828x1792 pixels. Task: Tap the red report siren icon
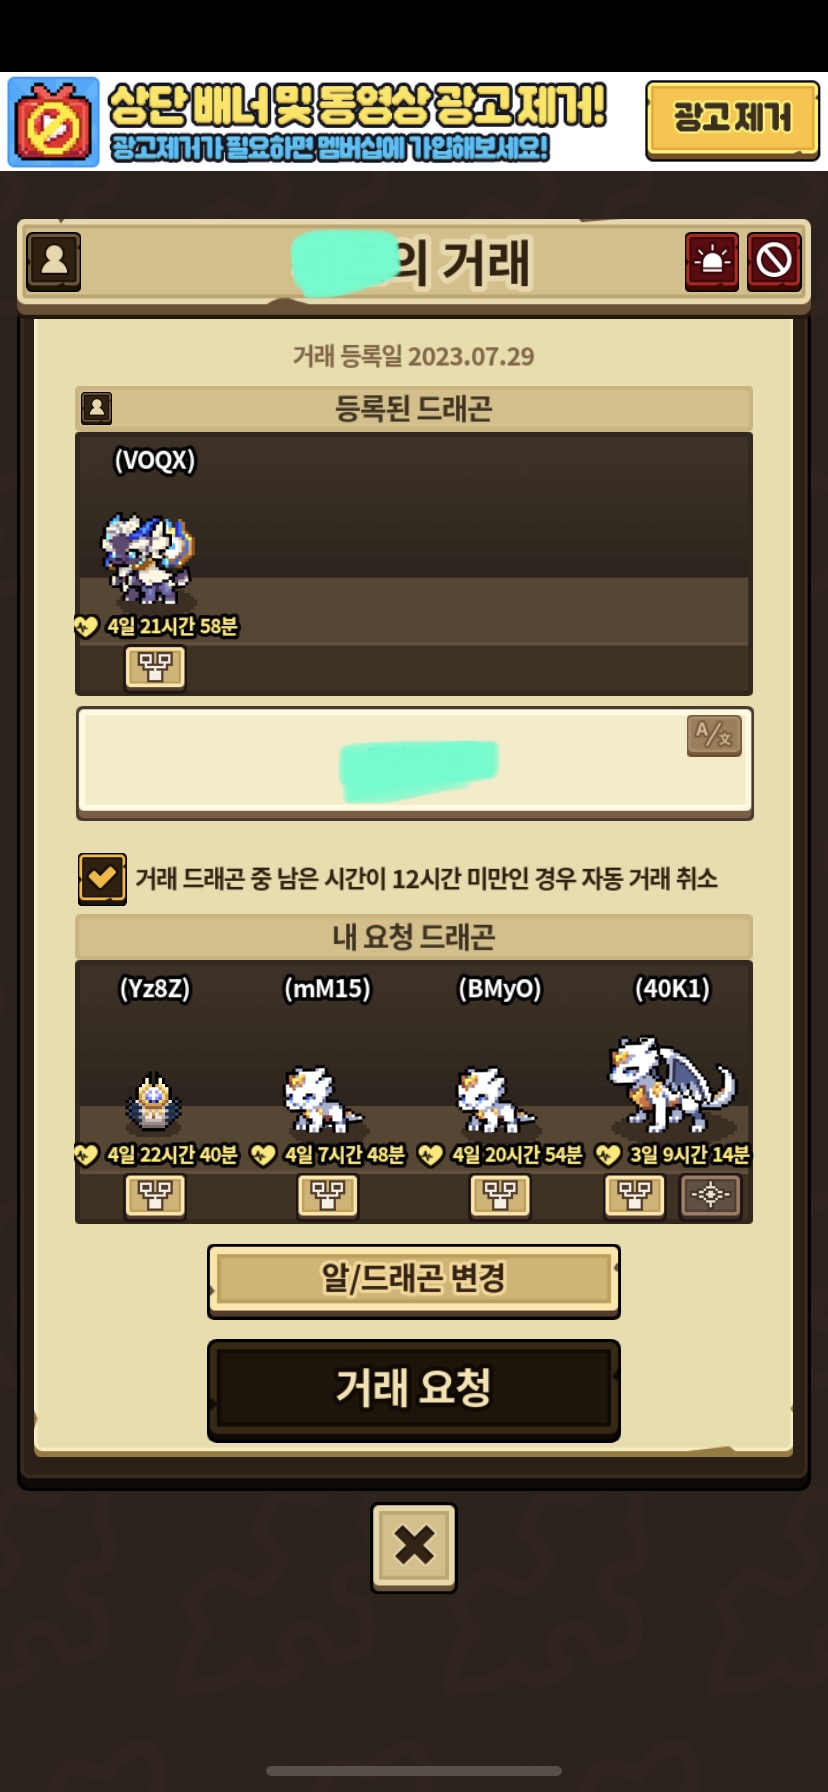[x=712, y=262]
